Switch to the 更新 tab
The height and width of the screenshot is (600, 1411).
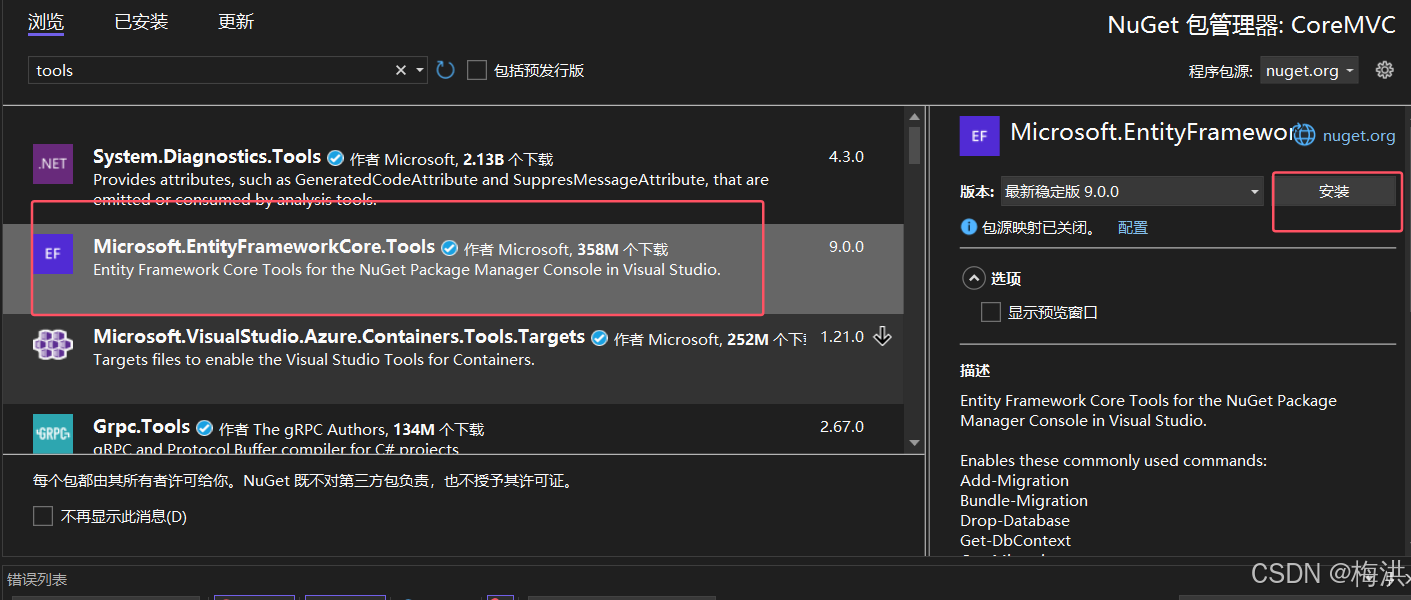click(236, 22)
